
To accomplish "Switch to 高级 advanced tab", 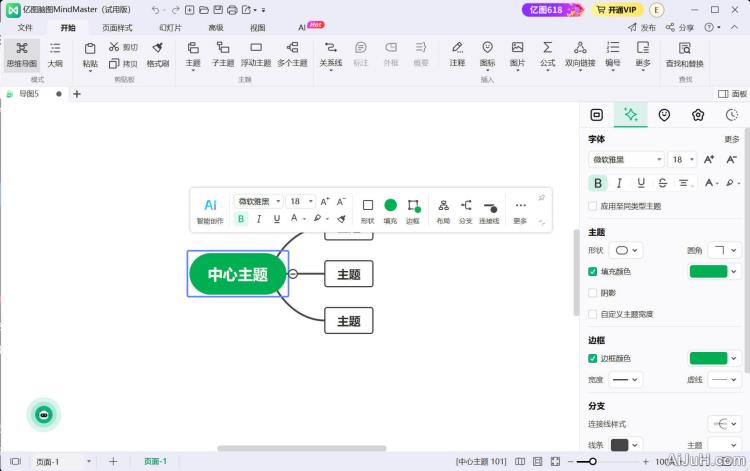I will coord(216,28).
